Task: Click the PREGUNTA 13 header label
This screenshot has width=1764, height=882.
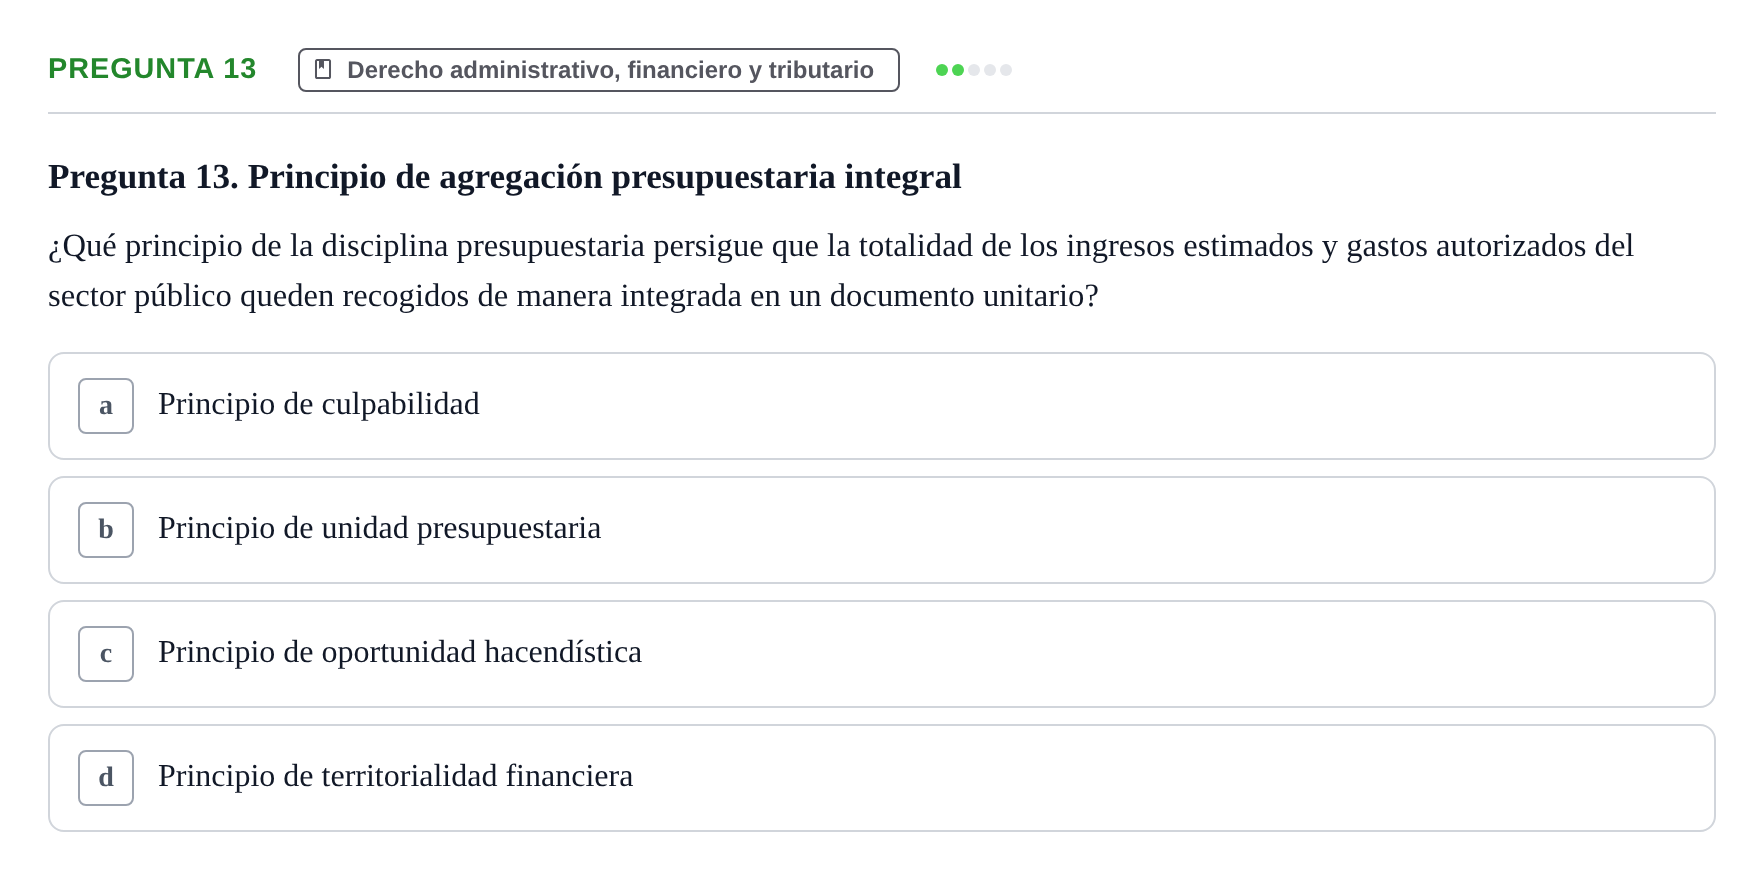Action: (152, 69)
